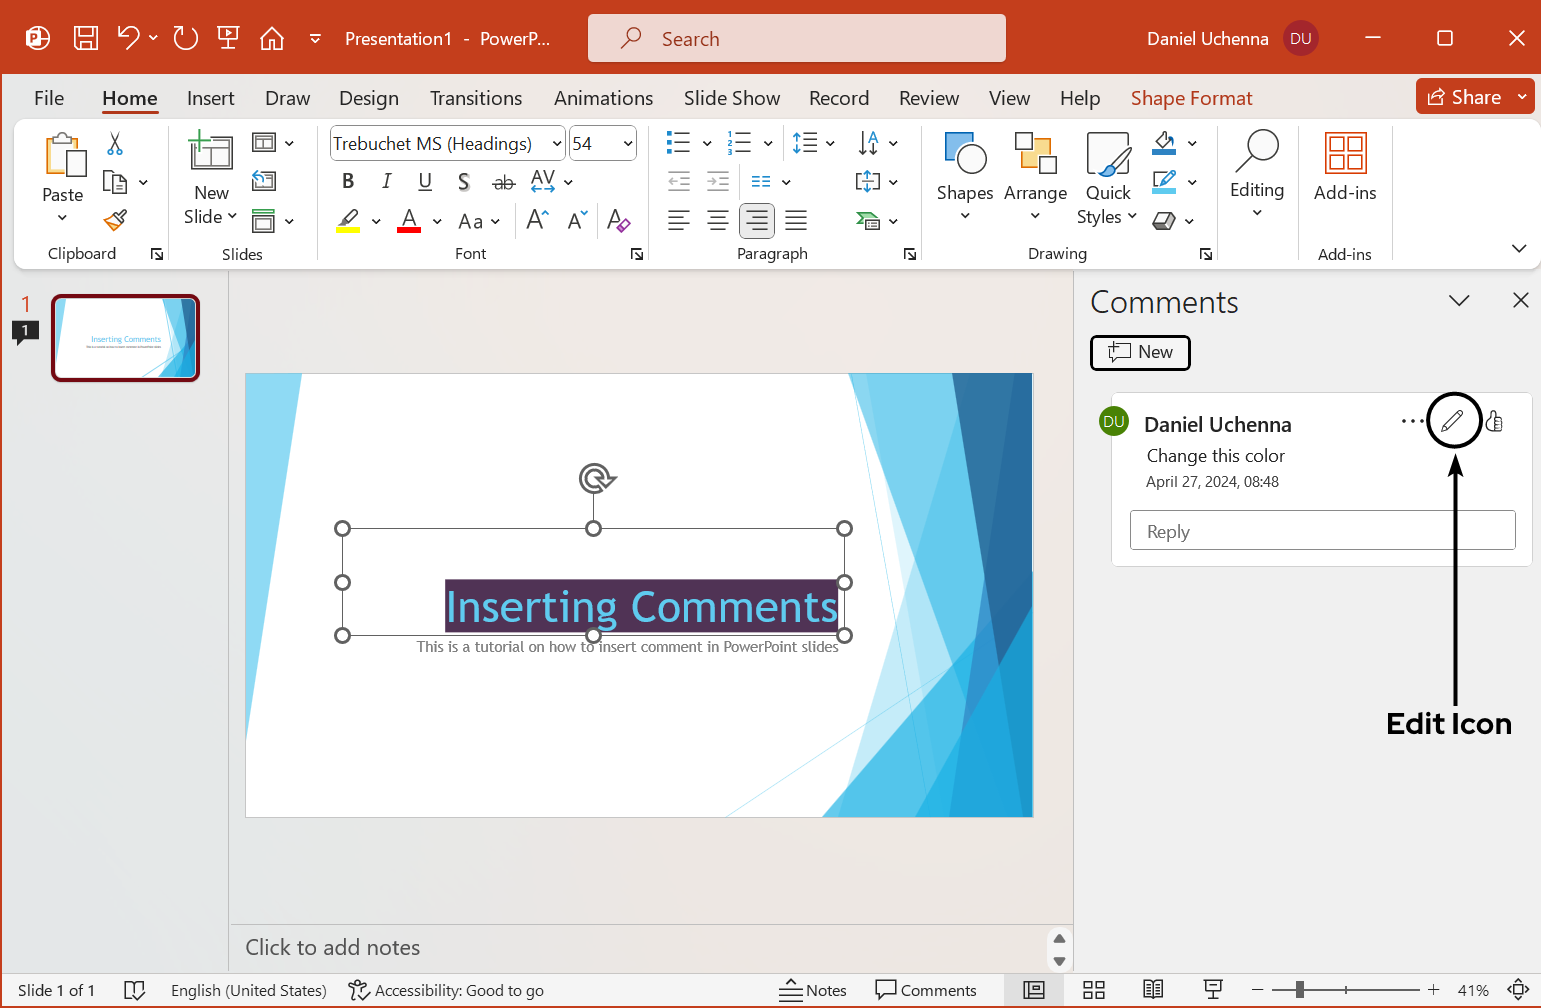This screenshot has height=1008, width=1541.
Task: Toggle Bold formatting
Action: click(348, 181)
